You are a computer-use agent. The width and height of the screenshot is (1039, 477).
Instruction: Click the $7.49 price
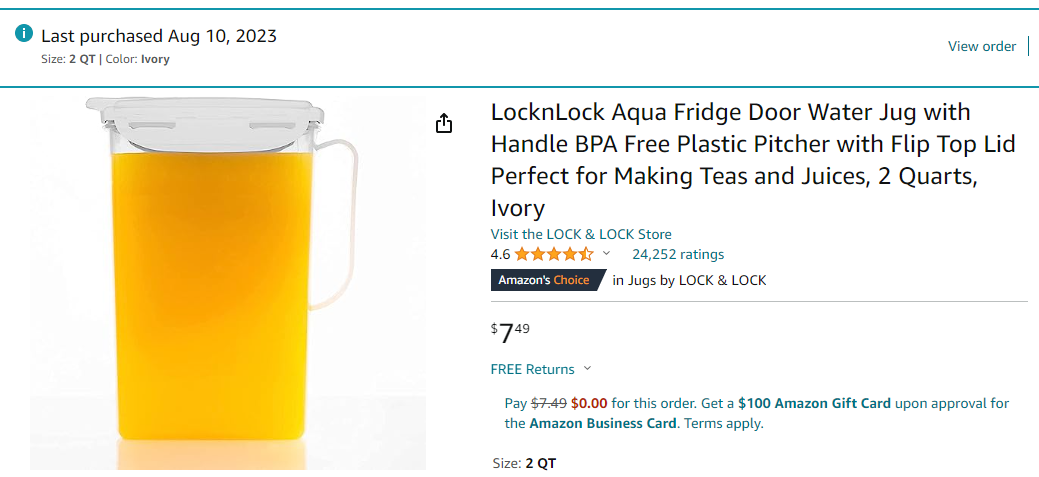click(511, 332)
